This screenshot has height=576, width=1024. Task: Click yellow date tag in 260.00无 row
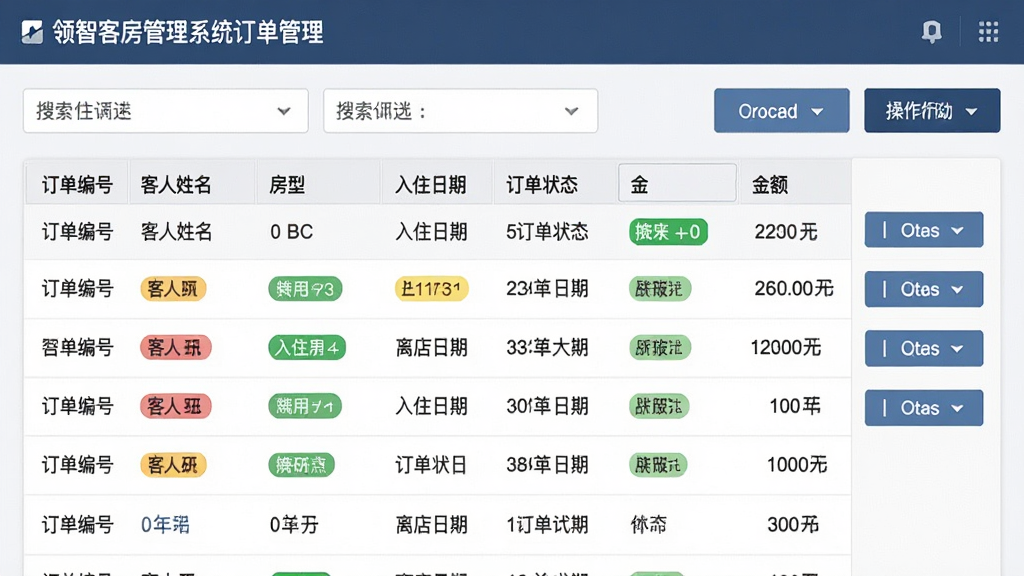pyautogui.click(x=431, y=289)
